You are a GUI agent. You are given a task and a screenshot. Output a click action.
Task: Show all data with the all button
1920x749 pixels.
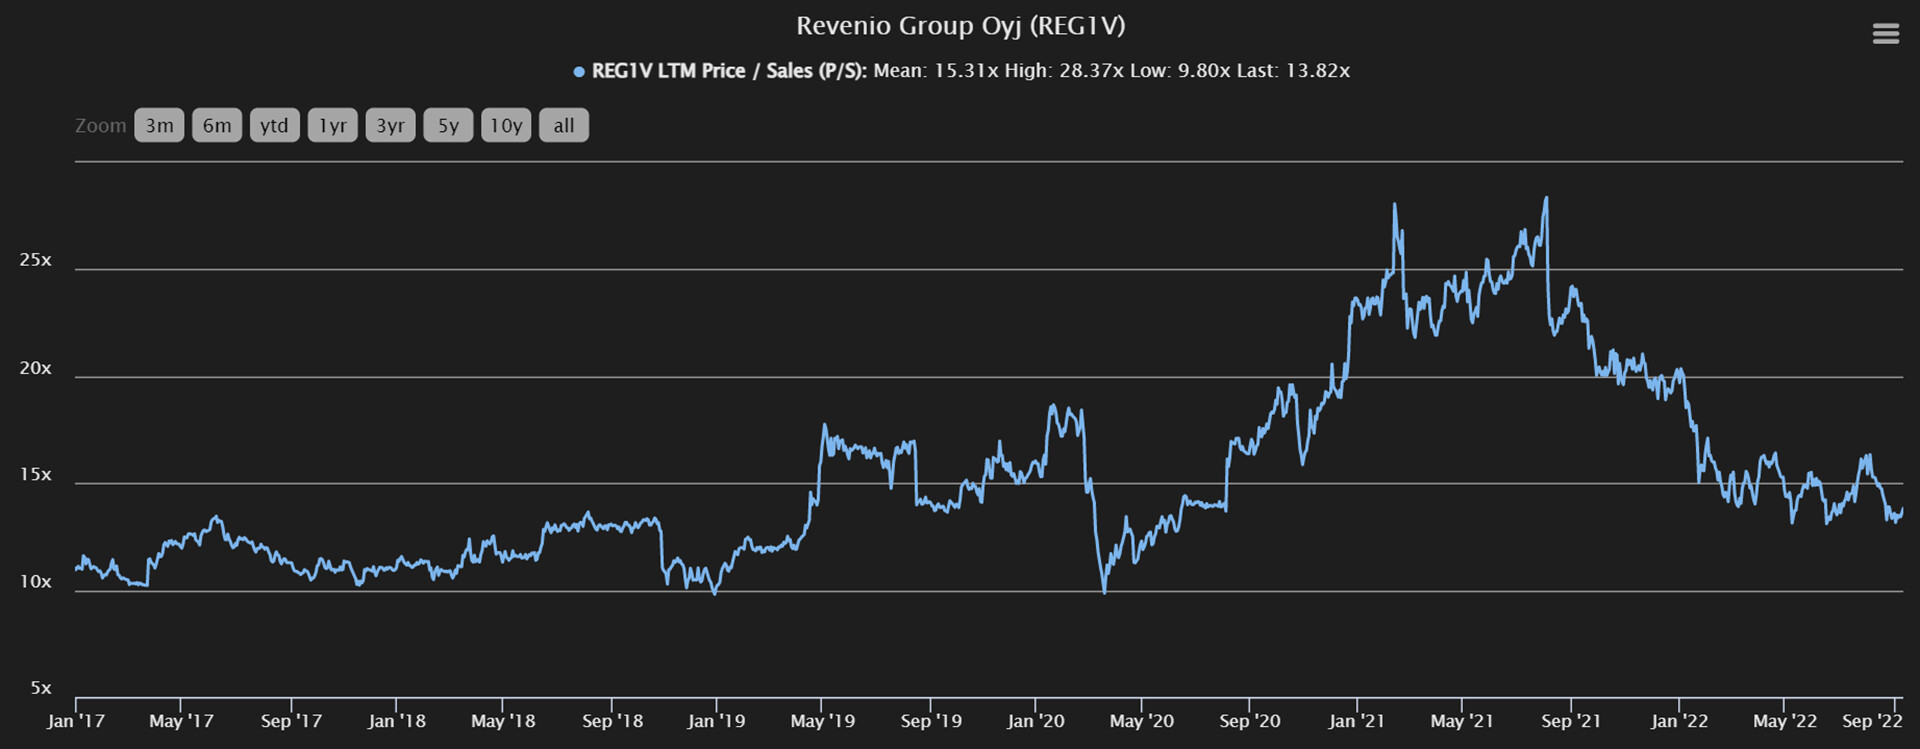point(564,126)
